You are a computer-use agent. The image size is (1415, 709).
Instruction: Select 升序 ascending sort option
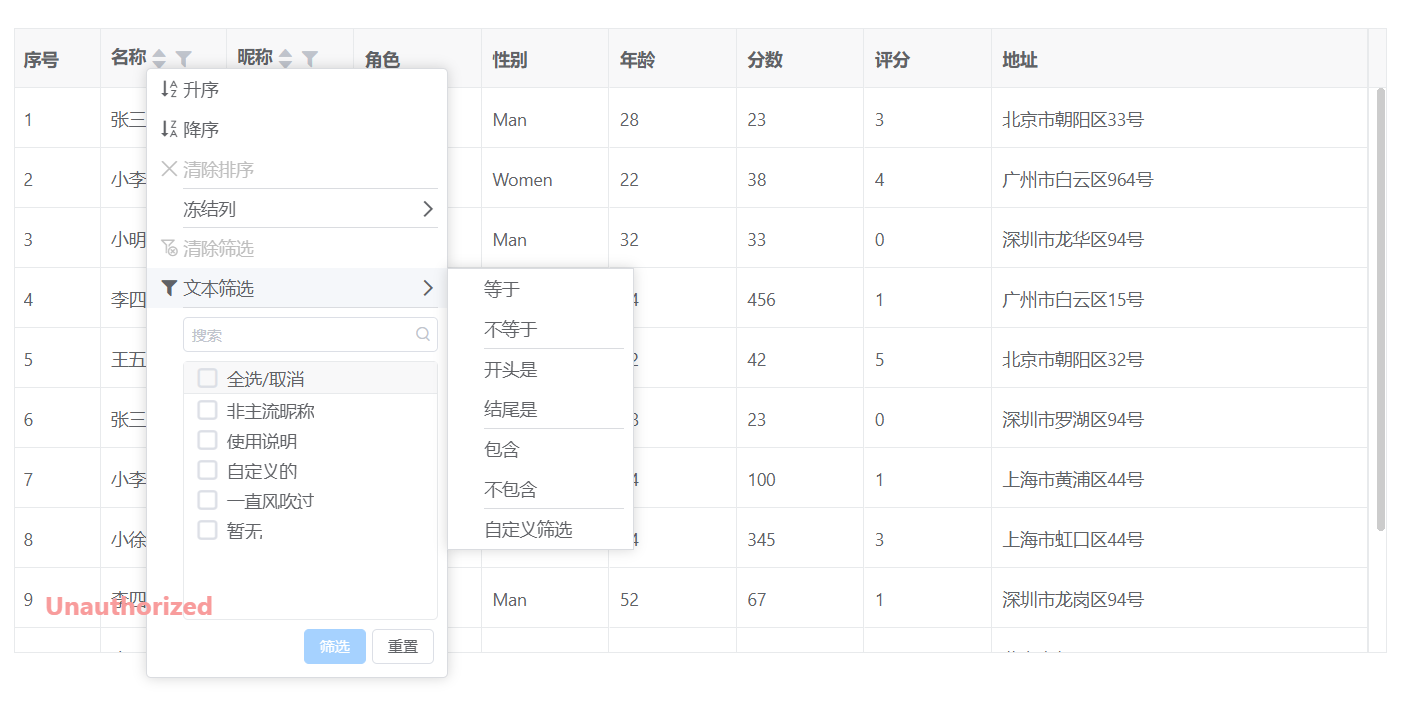coord(297,89)
